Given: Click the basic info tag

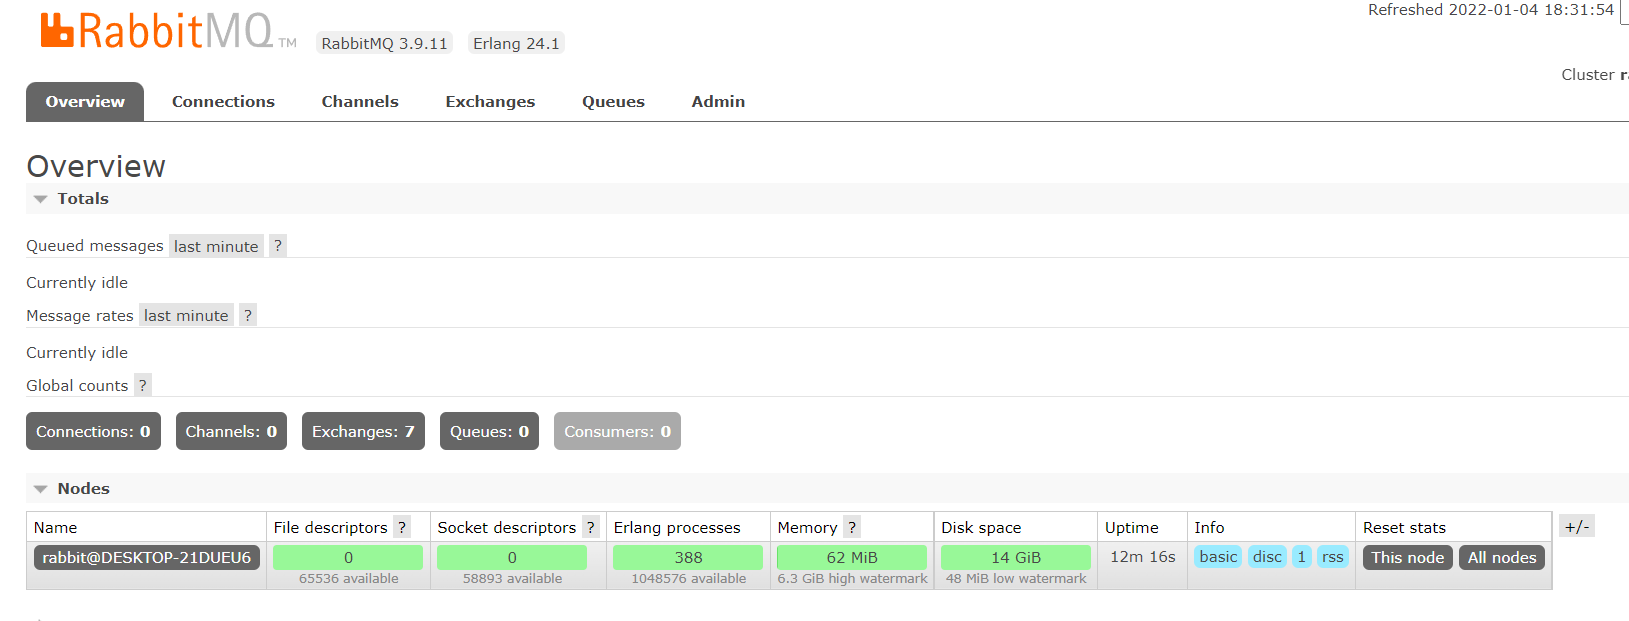Looking at the screenshot, I should (x=1218, y=557).
